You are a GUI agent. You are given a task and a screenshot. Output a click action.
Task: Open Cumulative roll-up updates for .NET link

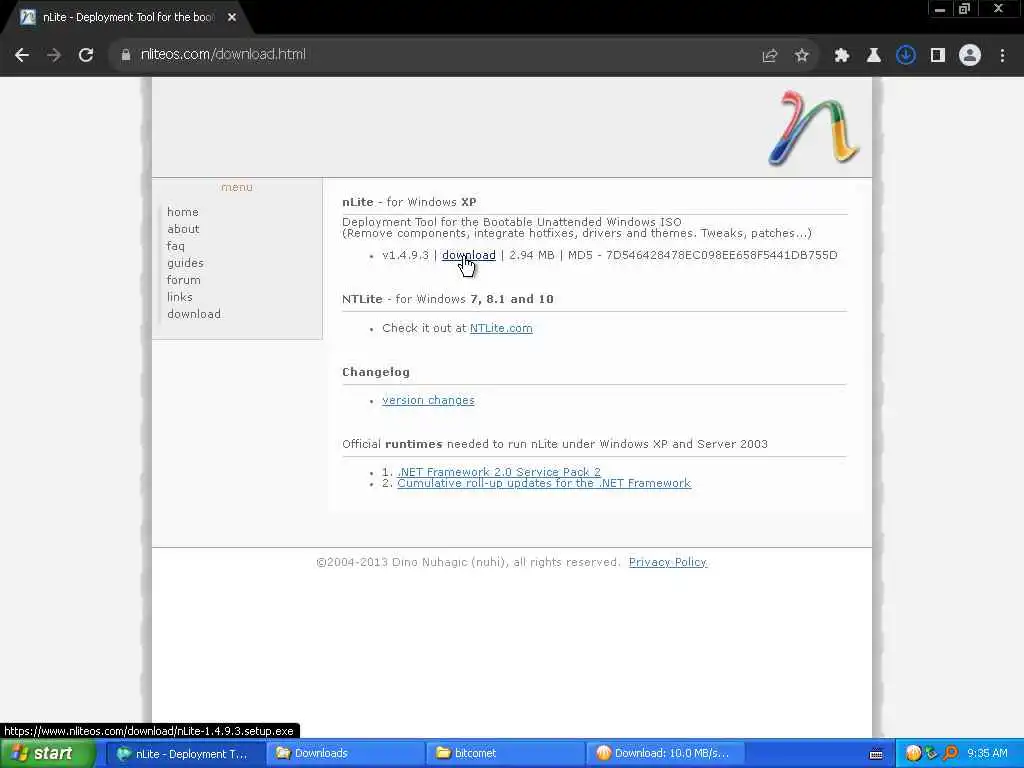tap(544, 483)
